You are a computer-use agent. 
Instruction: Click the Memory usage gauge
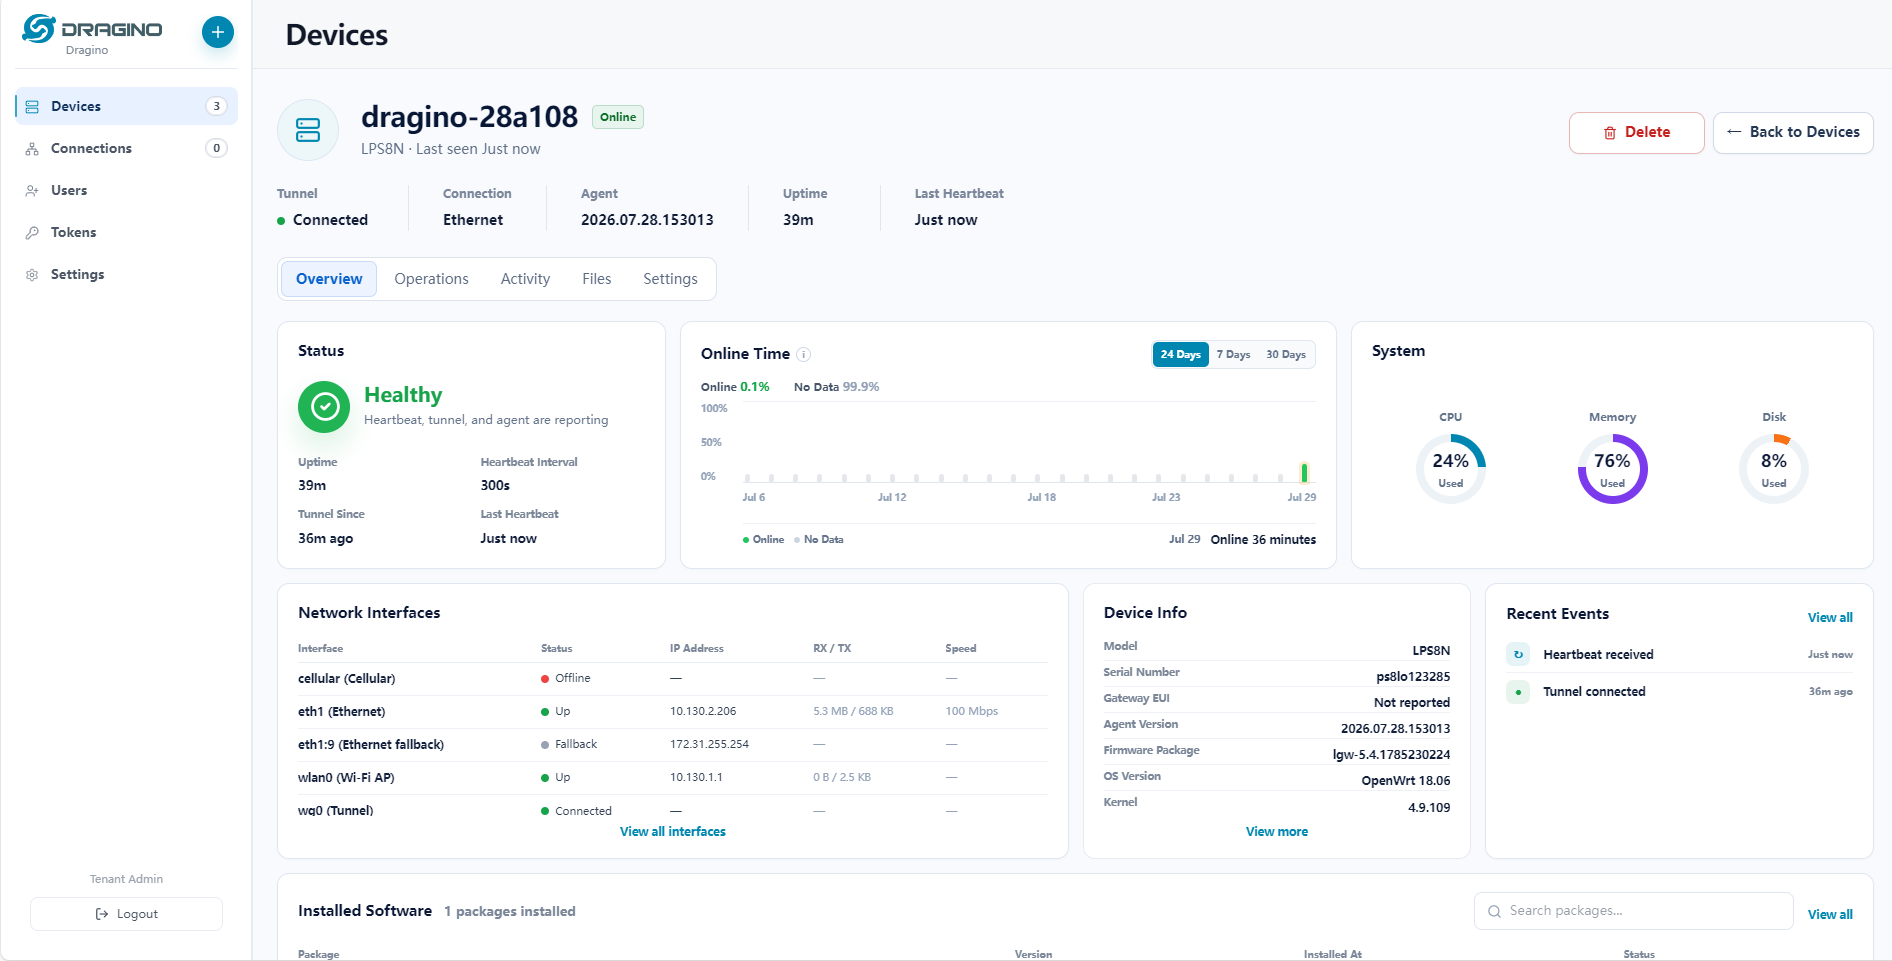click(1613, 469)
